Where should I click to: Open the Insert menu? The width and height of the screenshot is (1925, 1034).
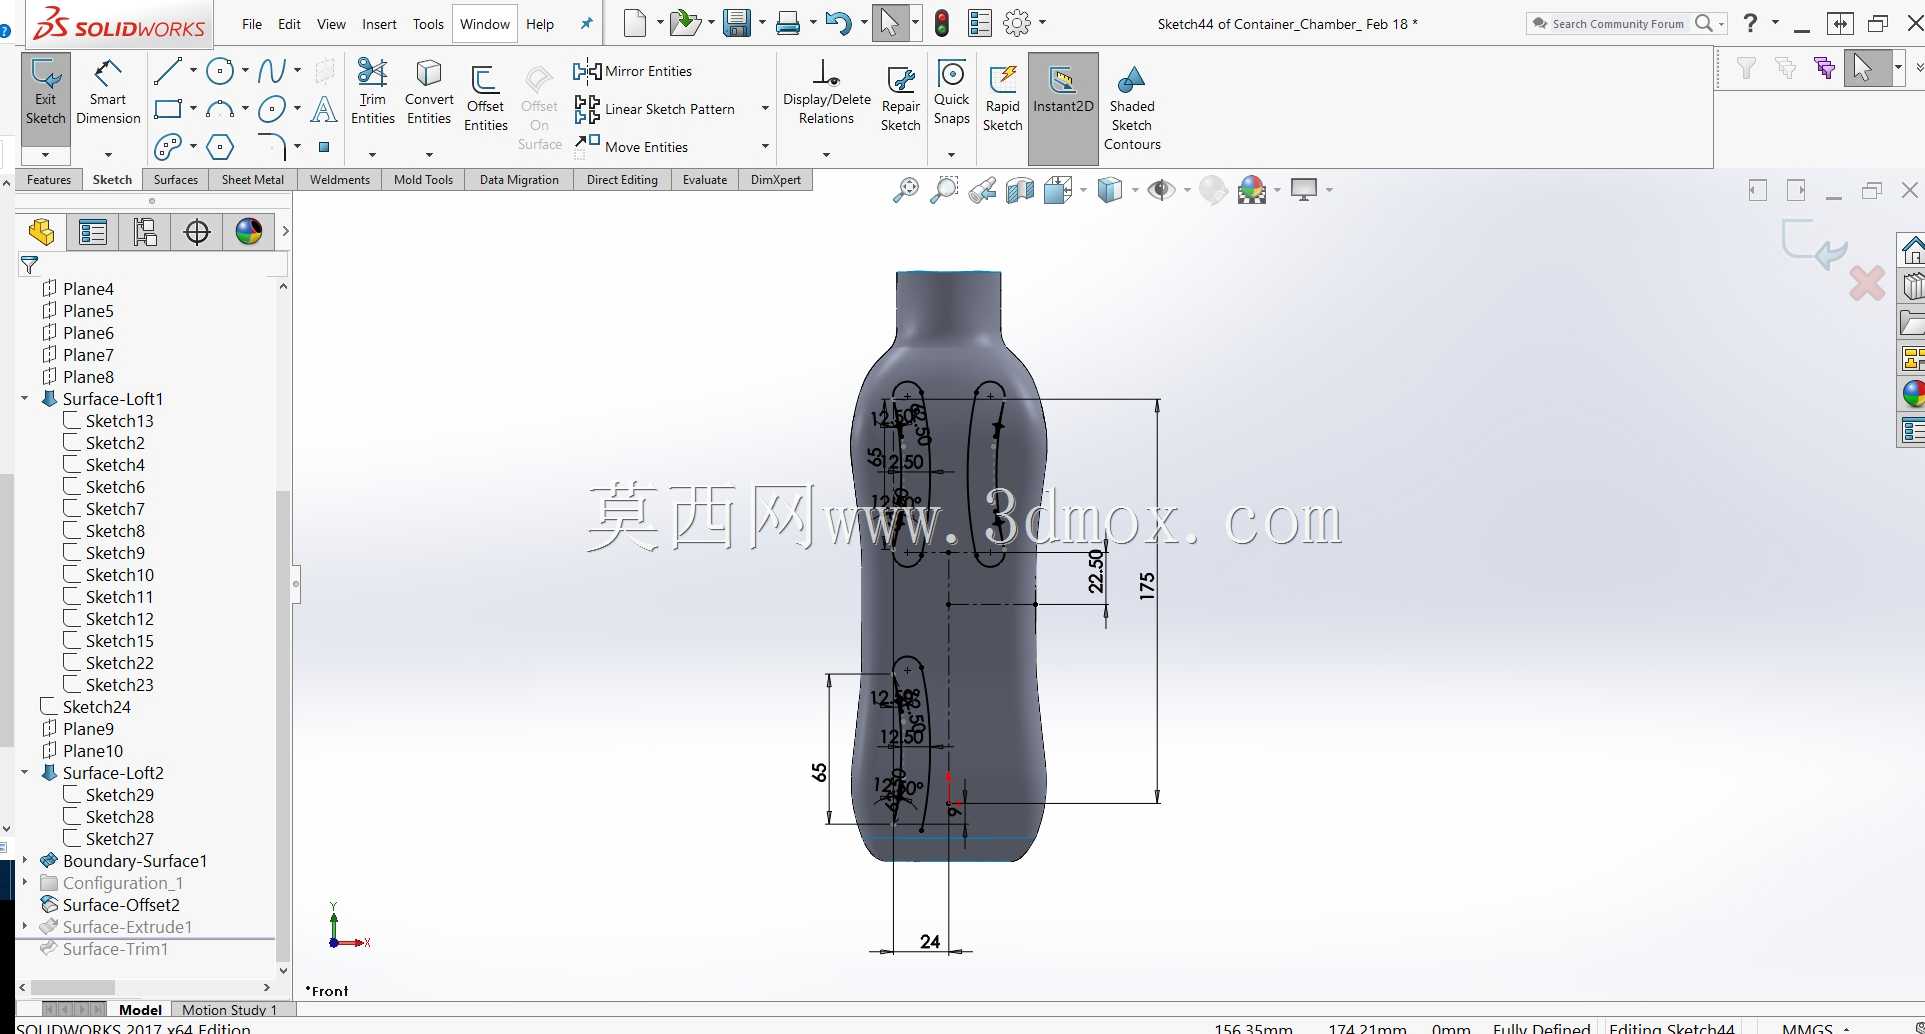(379, 24)
